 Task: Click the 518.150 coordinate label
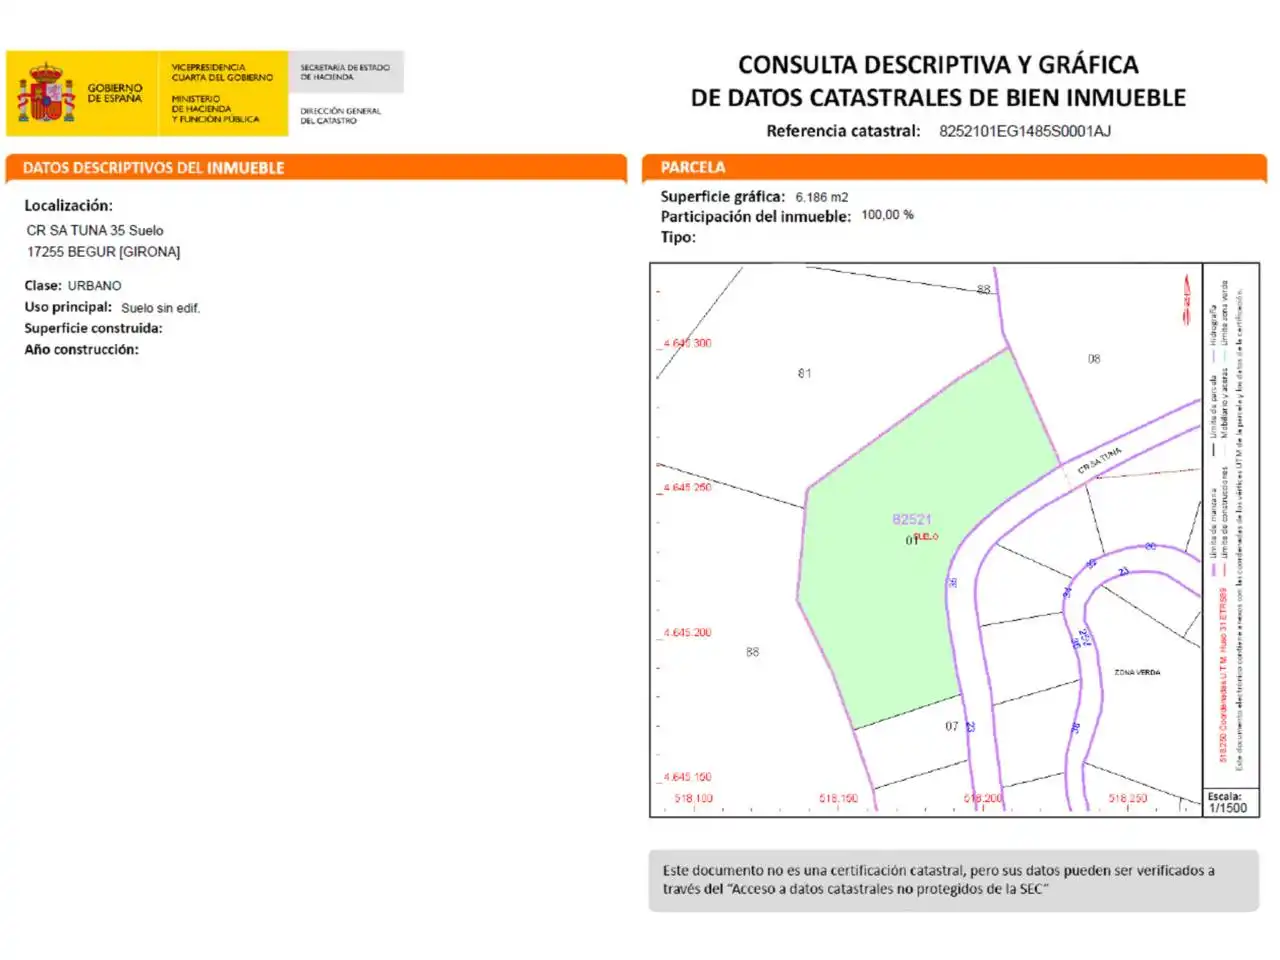point(839,798)
